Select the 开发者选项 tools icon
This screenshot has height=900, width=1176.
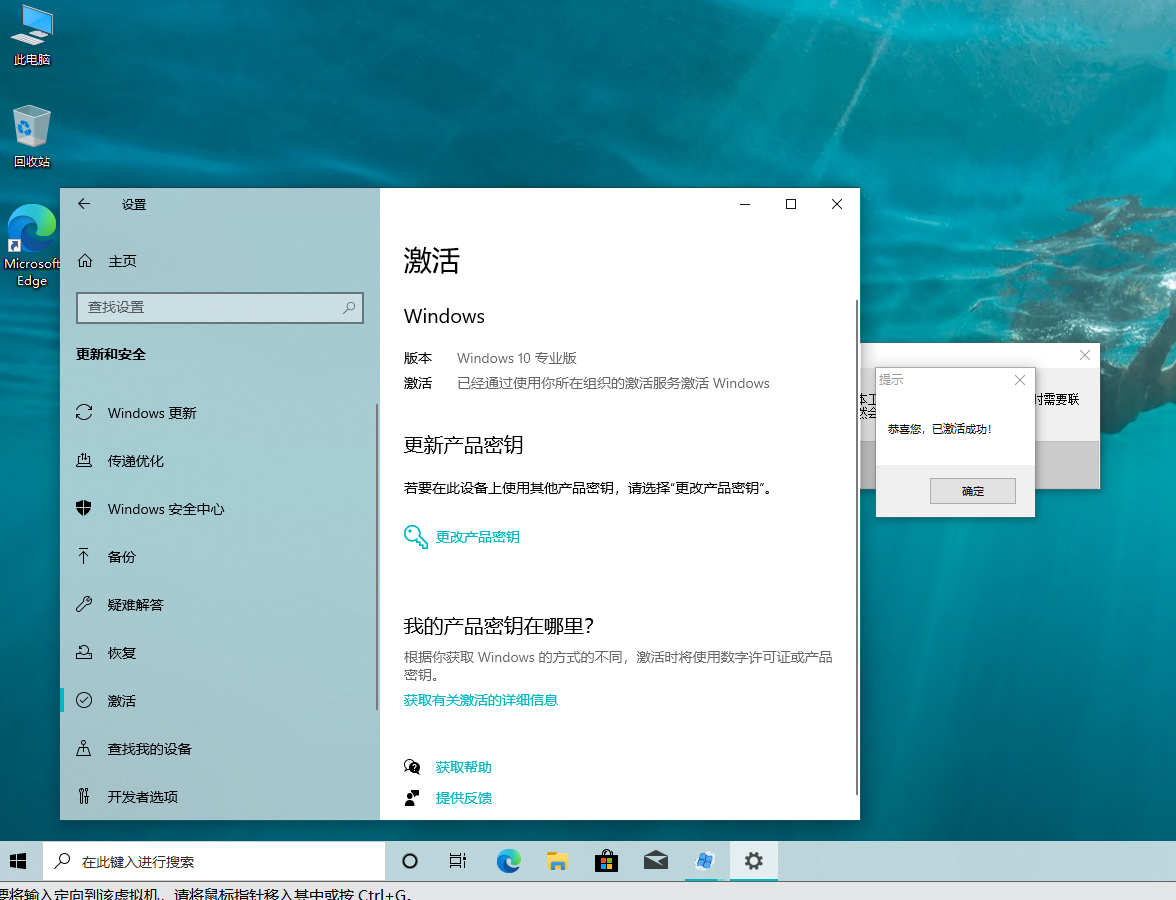84,796
